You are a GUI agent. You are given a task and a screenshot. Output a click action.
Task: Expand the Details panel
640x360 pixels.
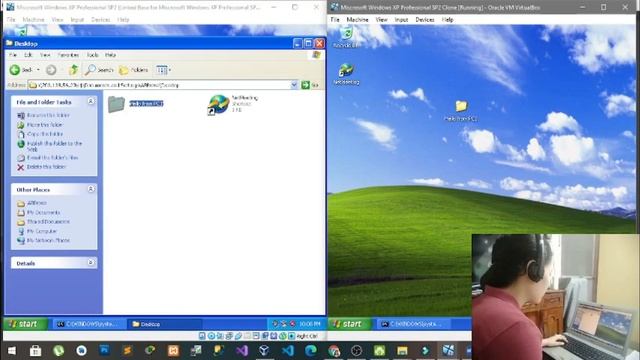pyautogui.click(x=91, y=262)
